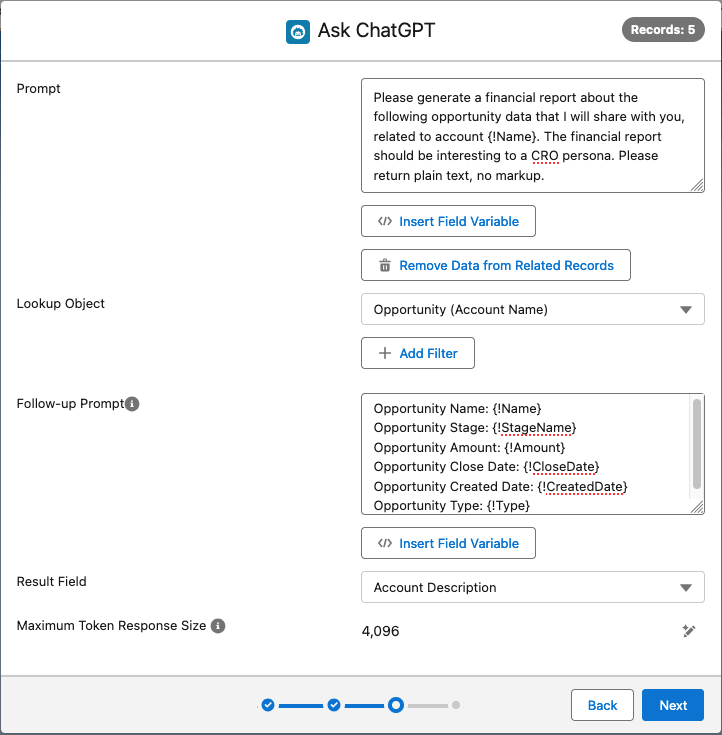Viewport: 722px width, 735px height.
Task: Click the edit icon next to 4,096
Action: (x=689, y=631)
